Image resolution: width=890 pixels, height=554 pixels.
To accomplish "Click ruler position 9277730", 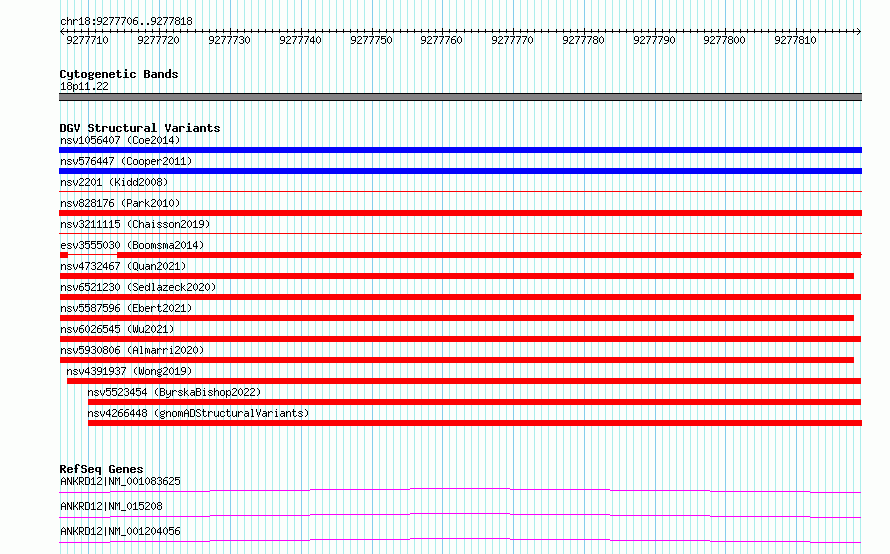I will click(x=229, y=40).
